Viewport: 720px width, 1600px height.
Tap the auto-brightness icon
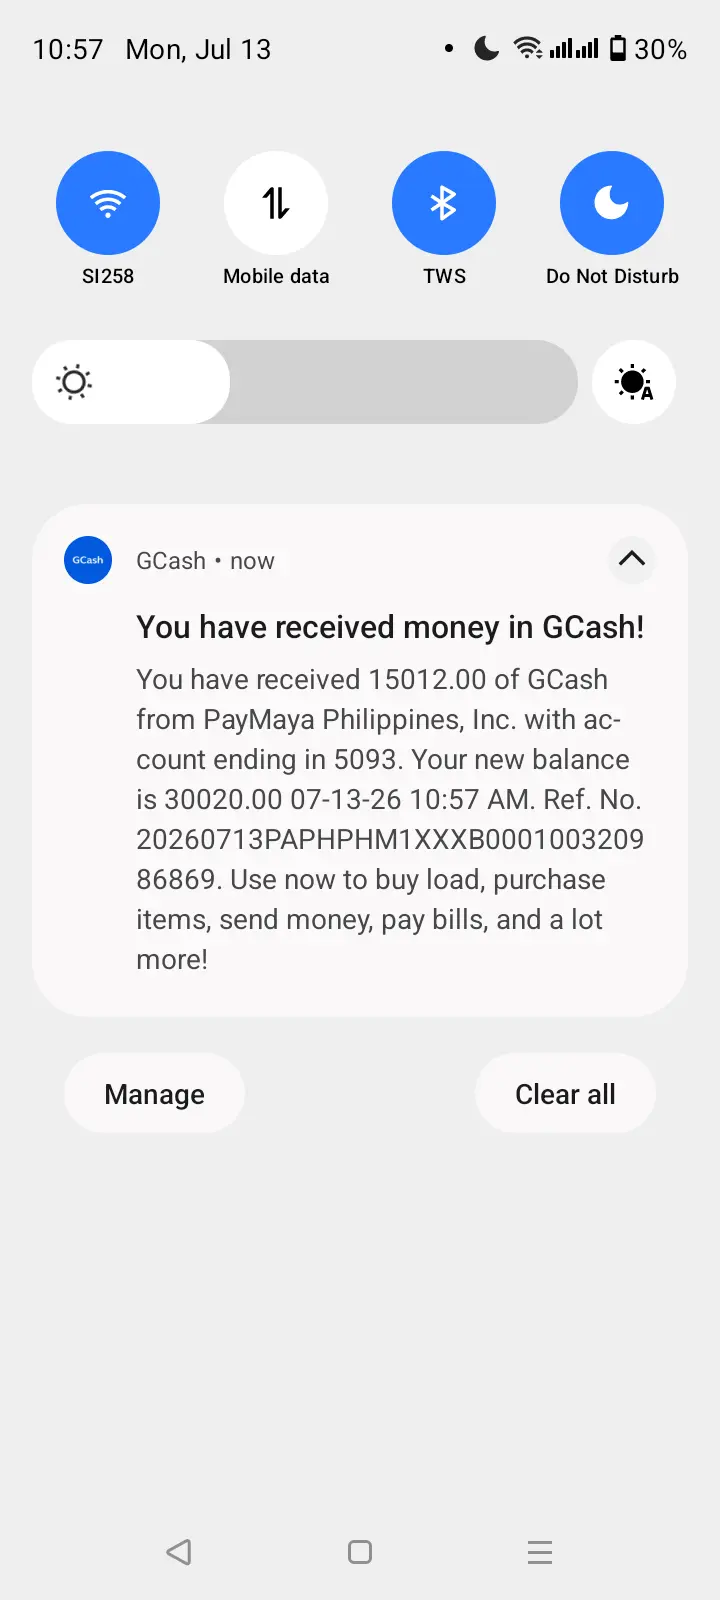pos(634,382)
